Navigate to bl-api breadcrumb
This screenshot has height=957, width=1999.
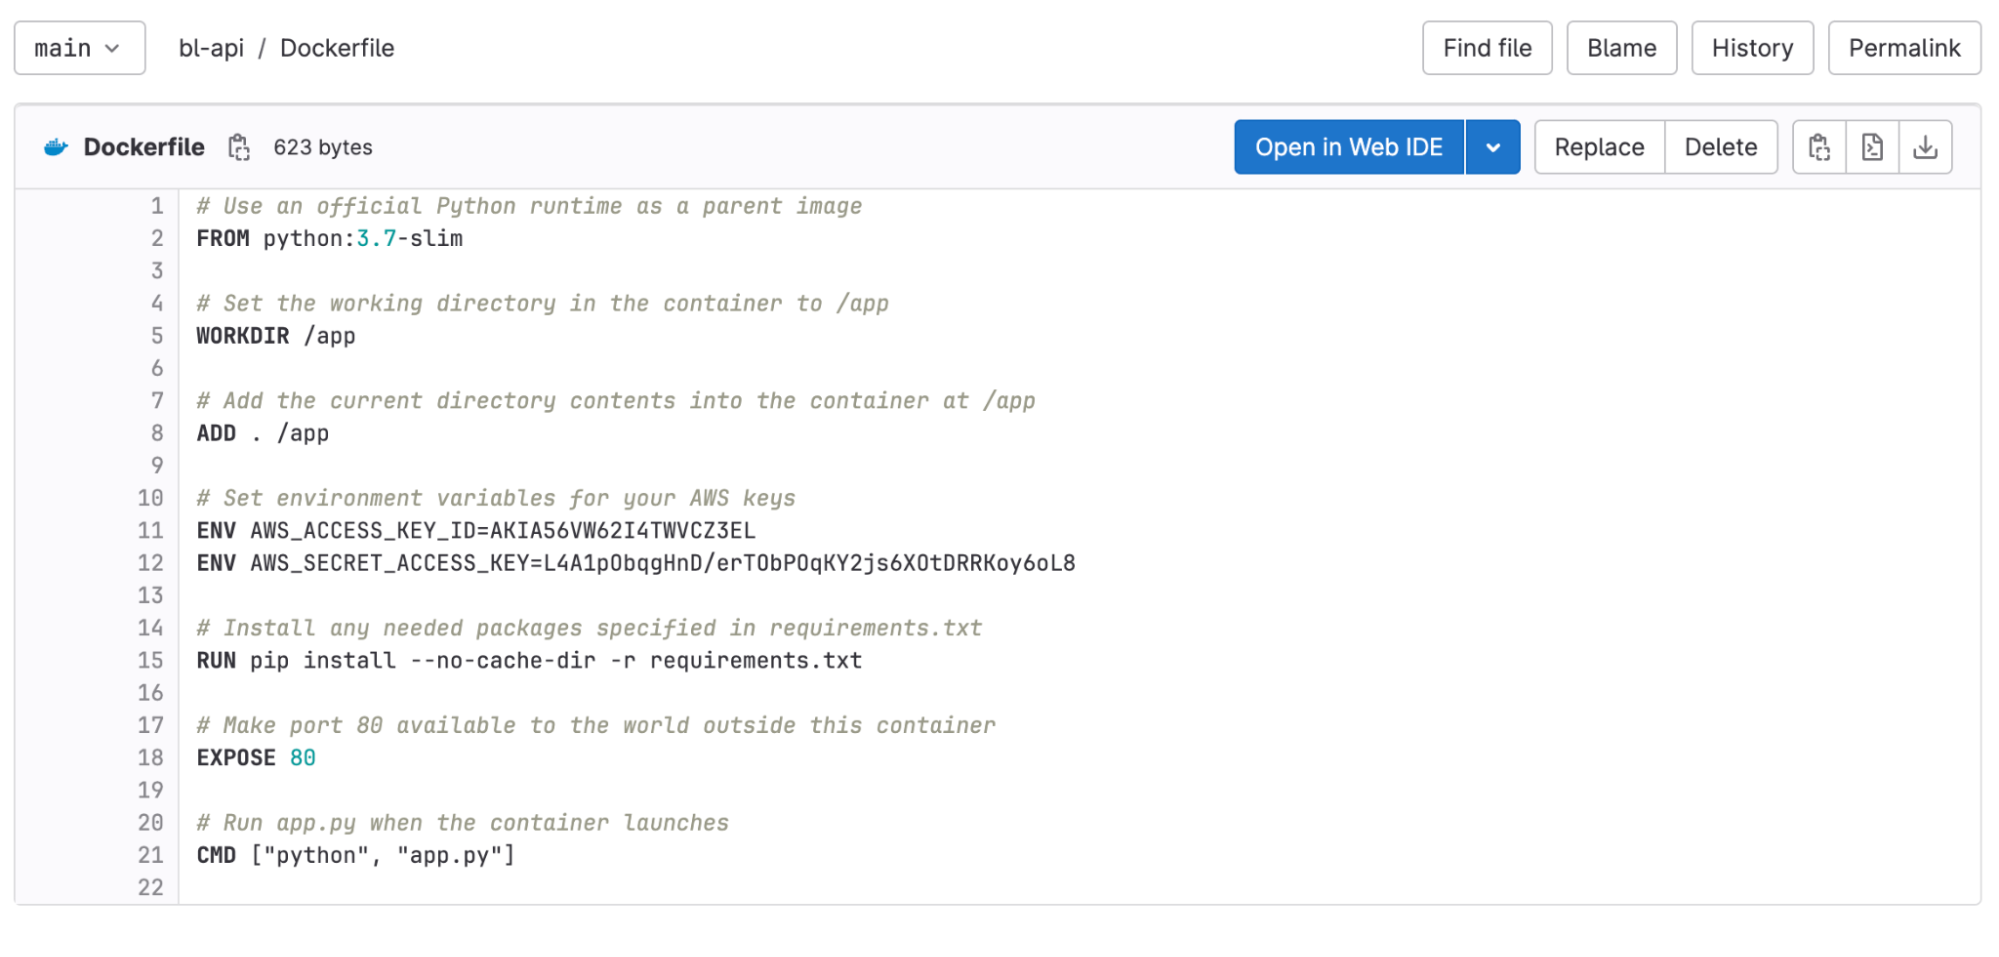tap(211, 48)
